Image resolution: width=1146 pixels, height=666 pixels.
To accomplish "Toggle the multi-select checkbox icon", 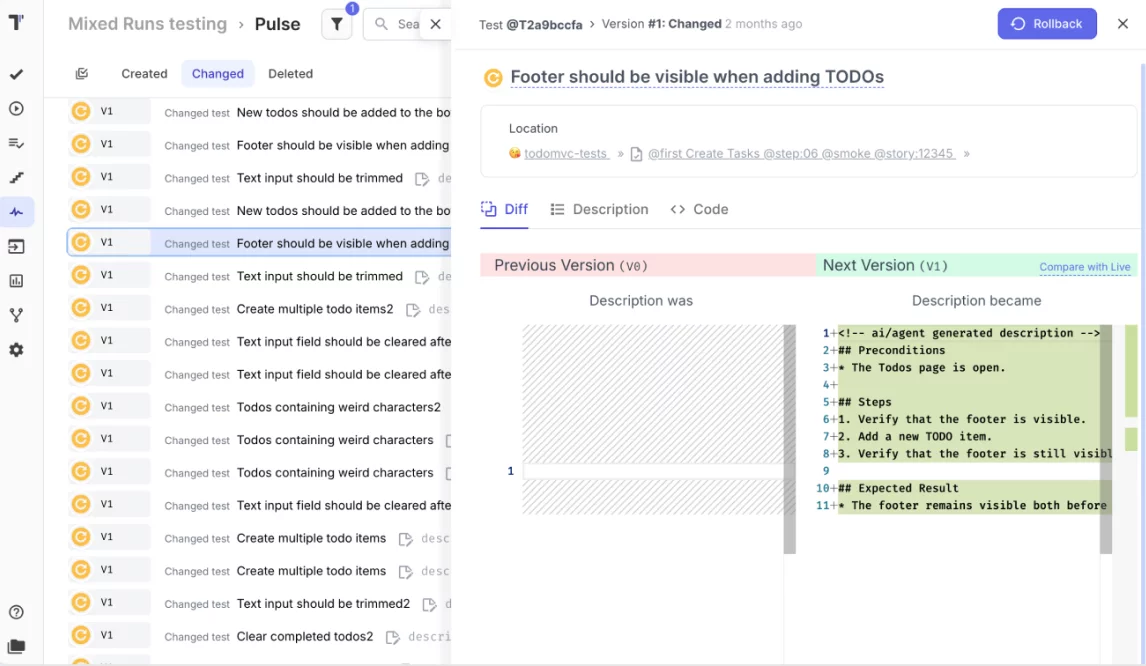I will pos(82,74).
